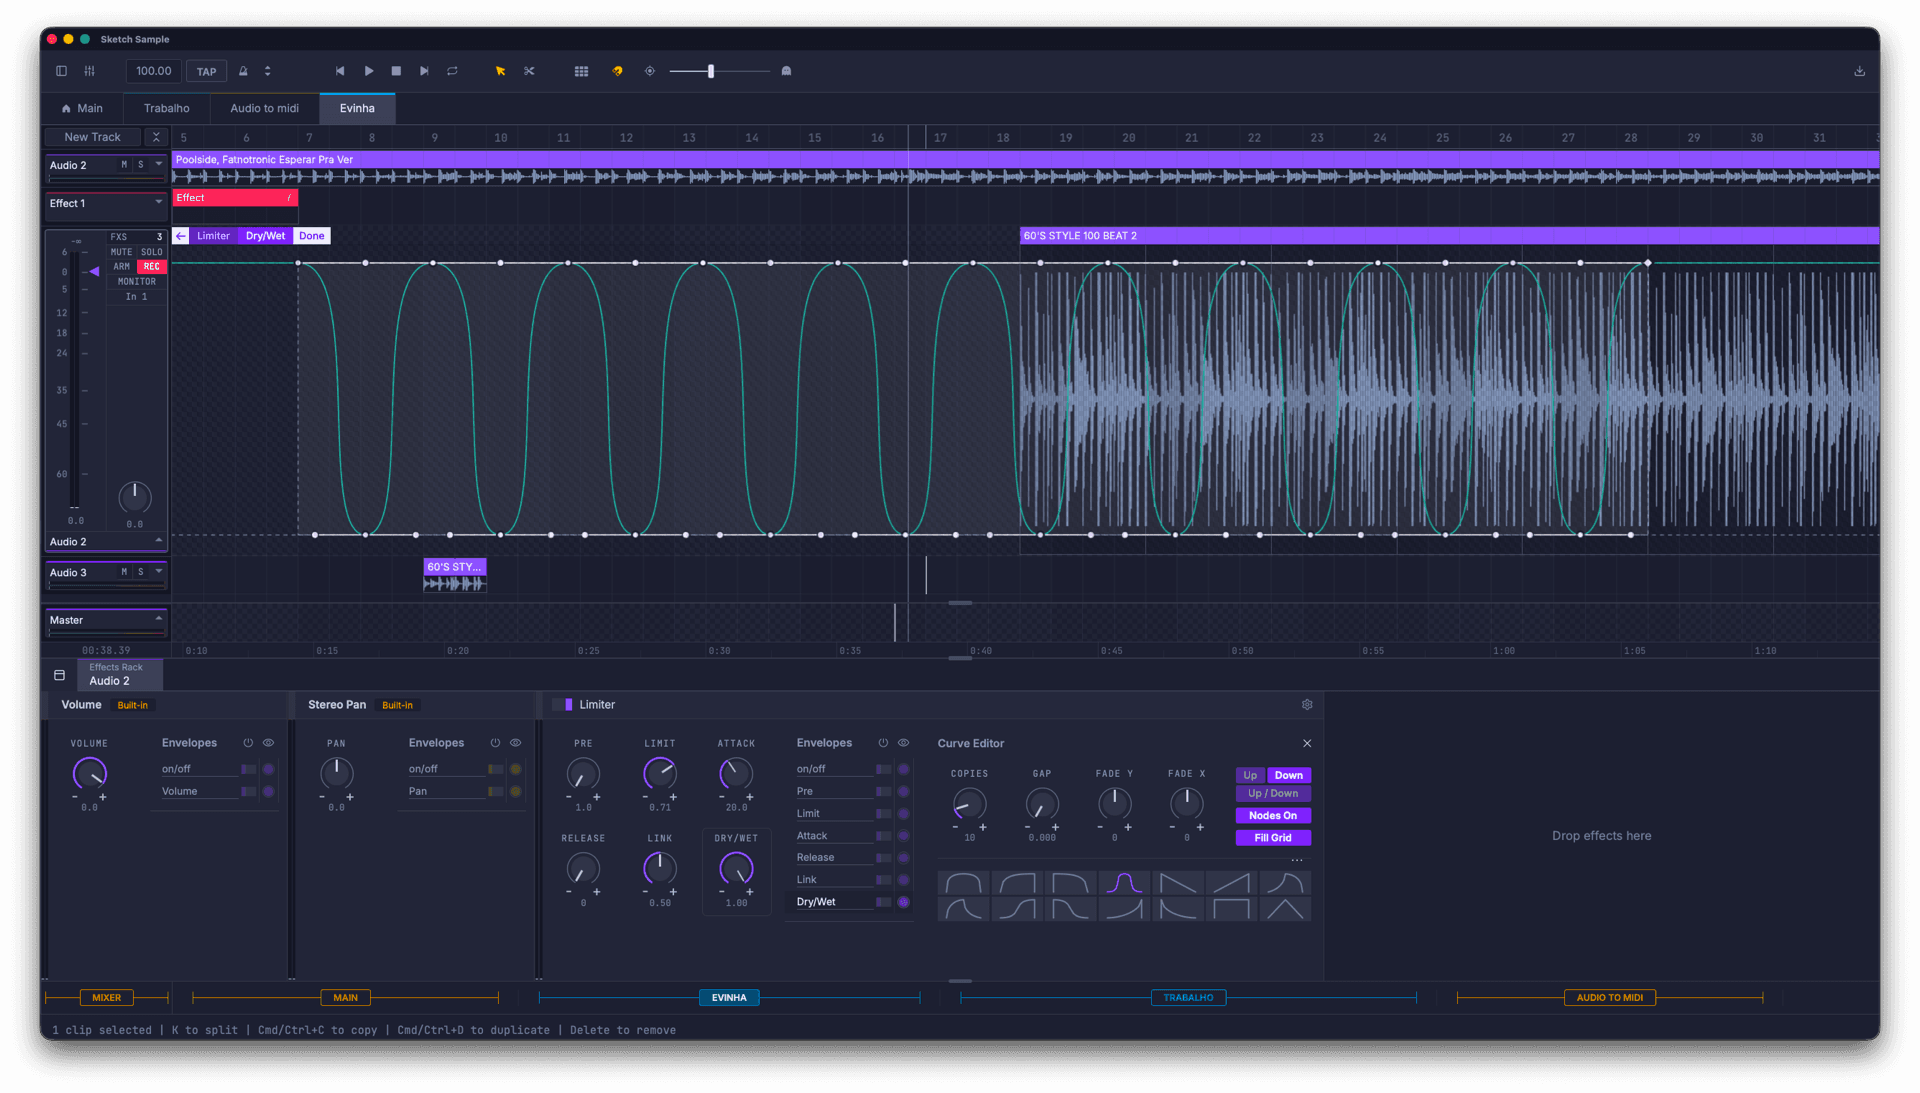
Task: Toggle Volume Envelopes eye visibility
Action: pos(268,743)
